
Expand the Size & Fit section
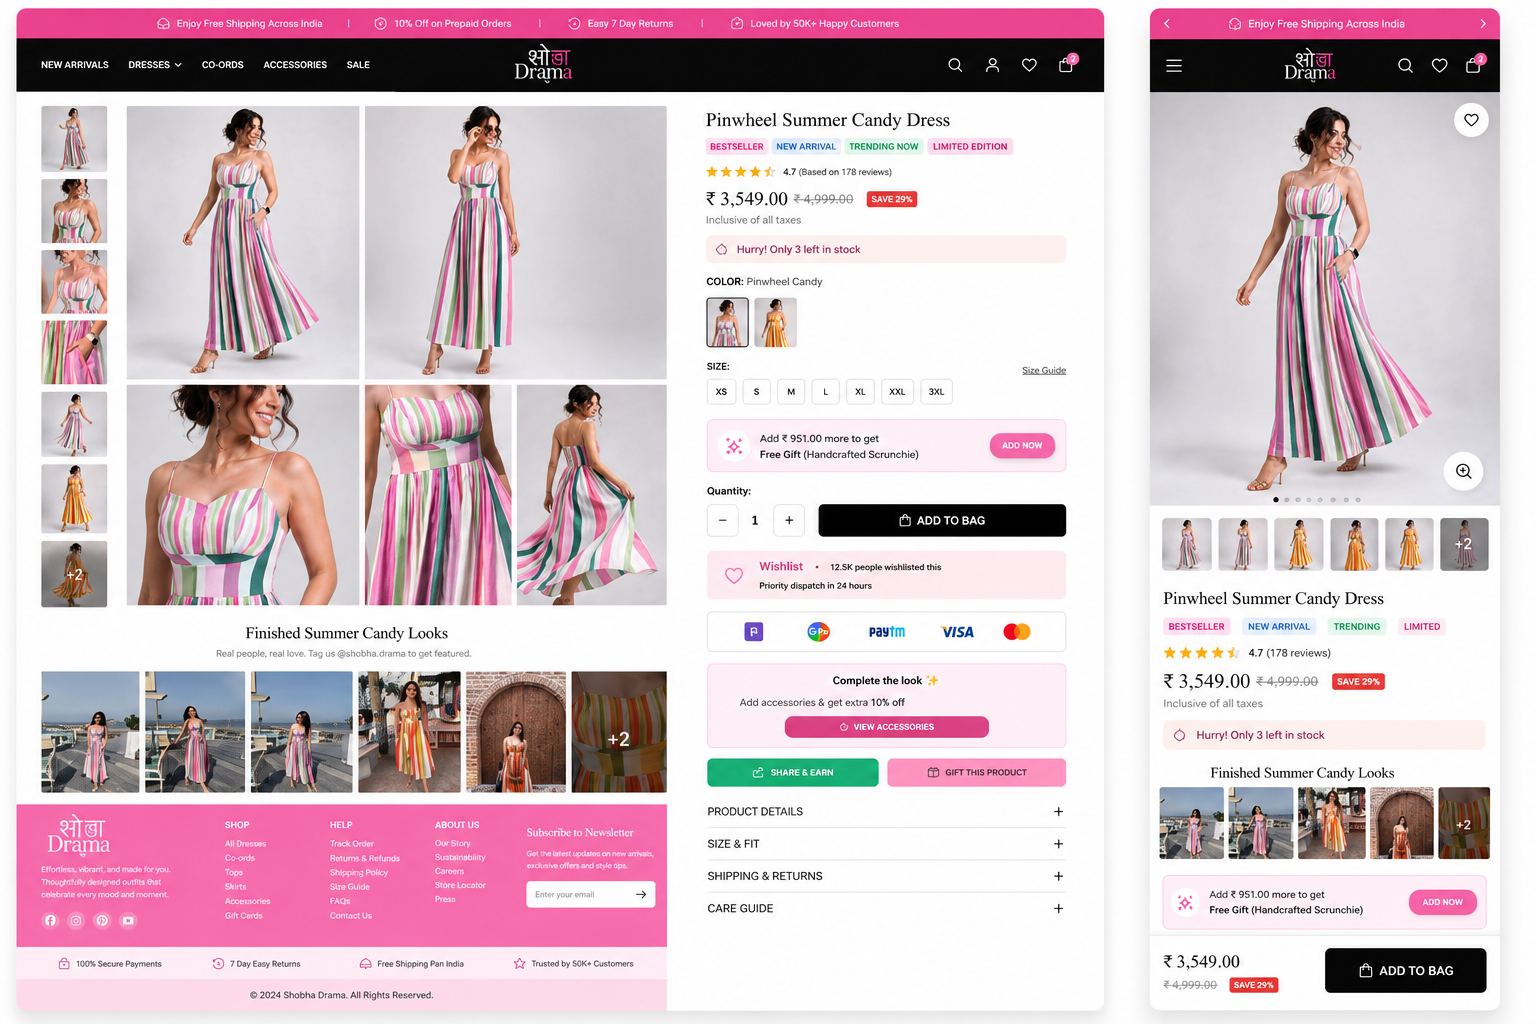tap(886, 844)
